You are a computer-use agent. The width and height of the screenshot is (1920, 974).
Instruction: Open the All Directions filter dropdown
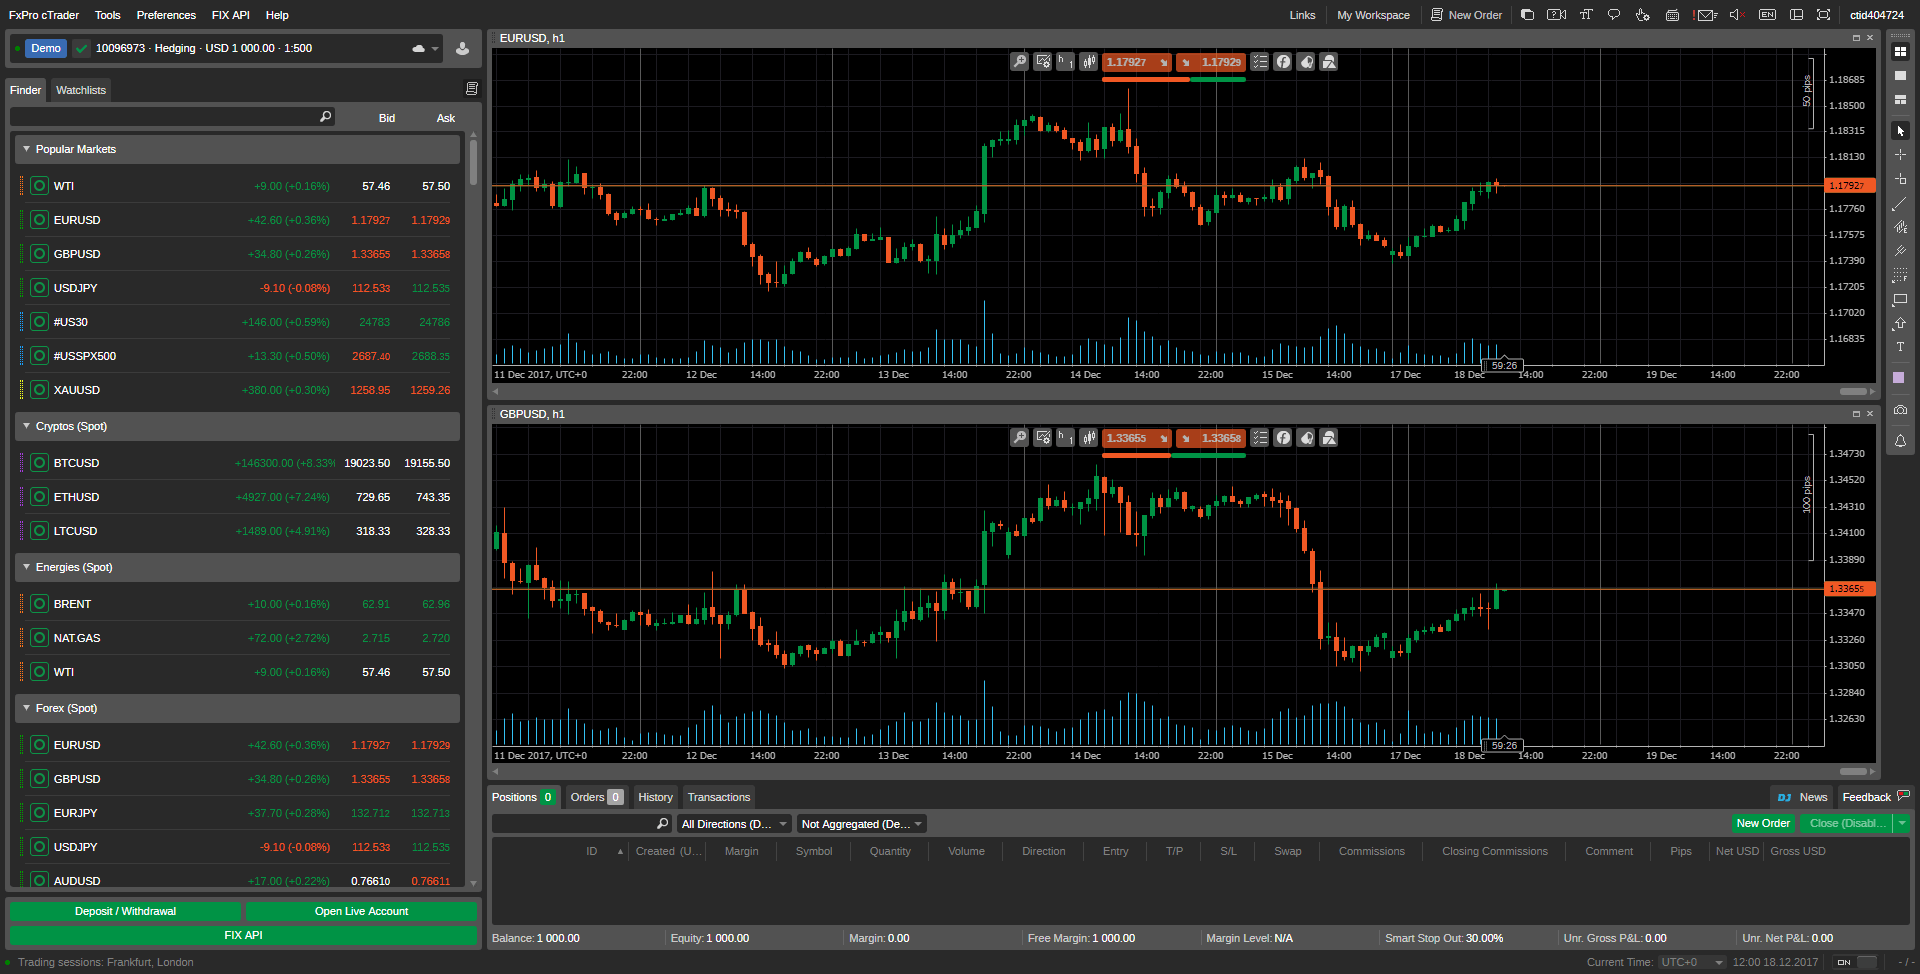pyautogui.click(x=735, y=824)
